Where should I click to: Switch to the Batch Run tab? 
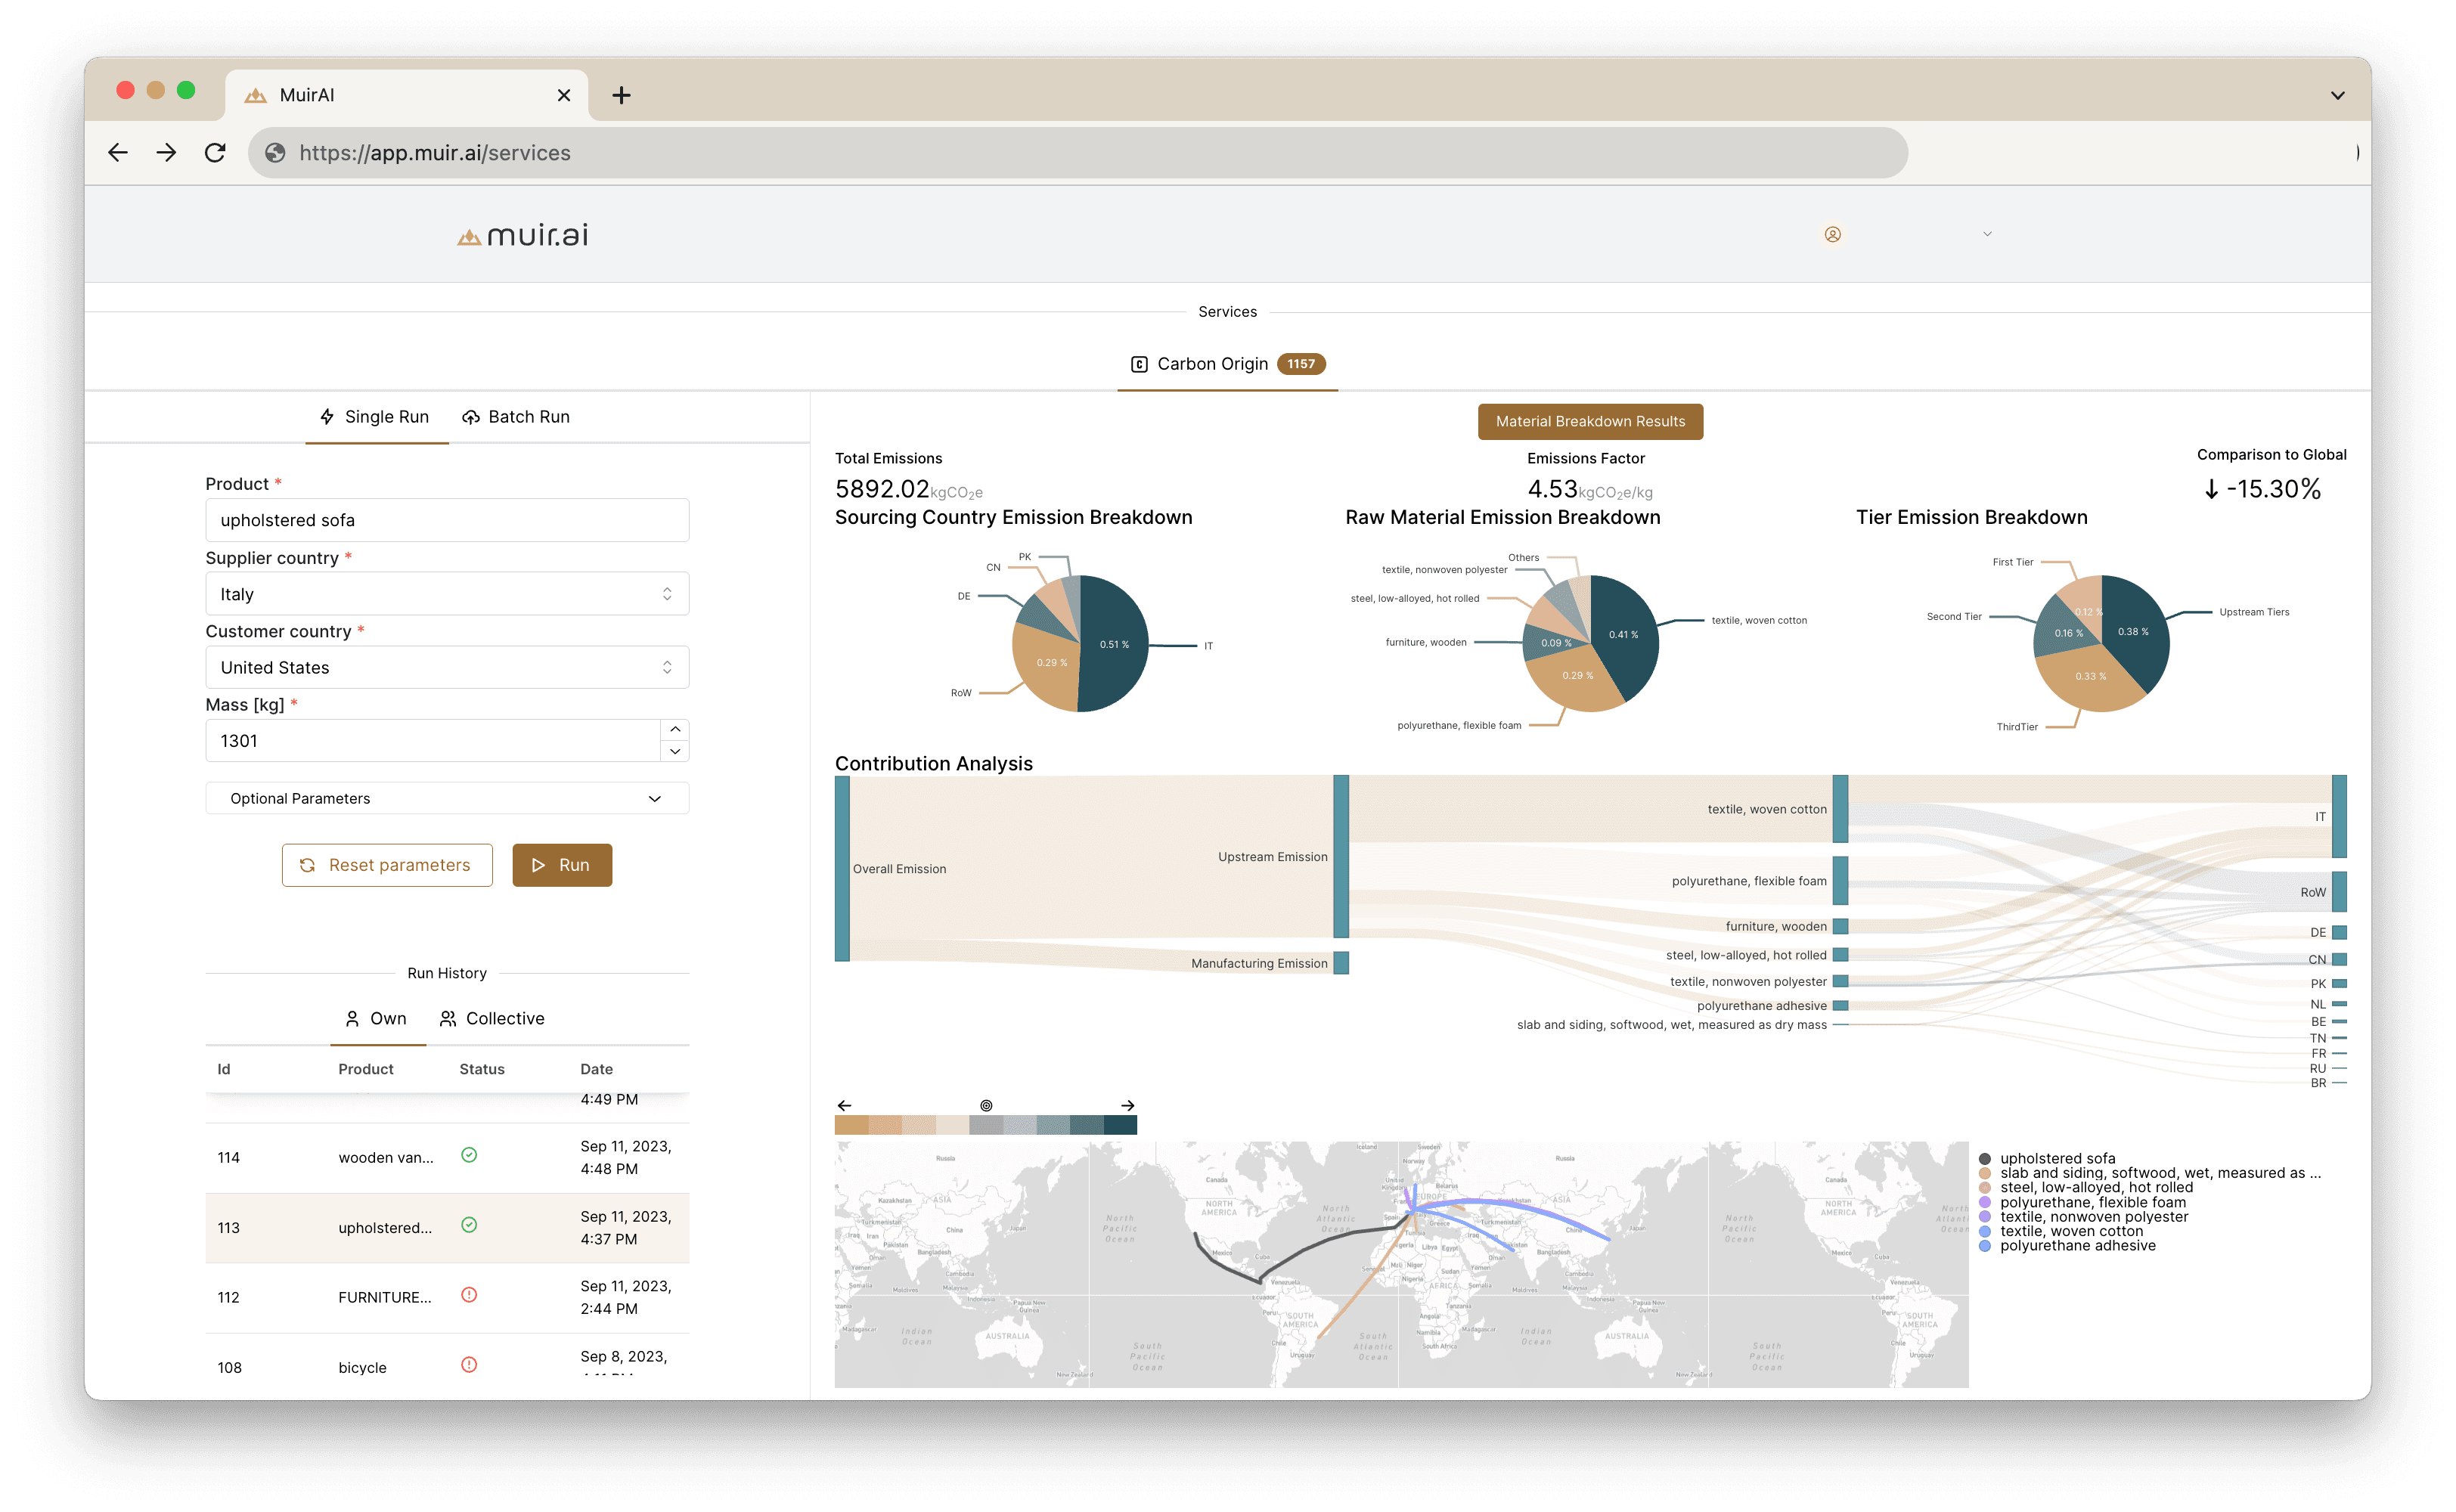[516, 417]
